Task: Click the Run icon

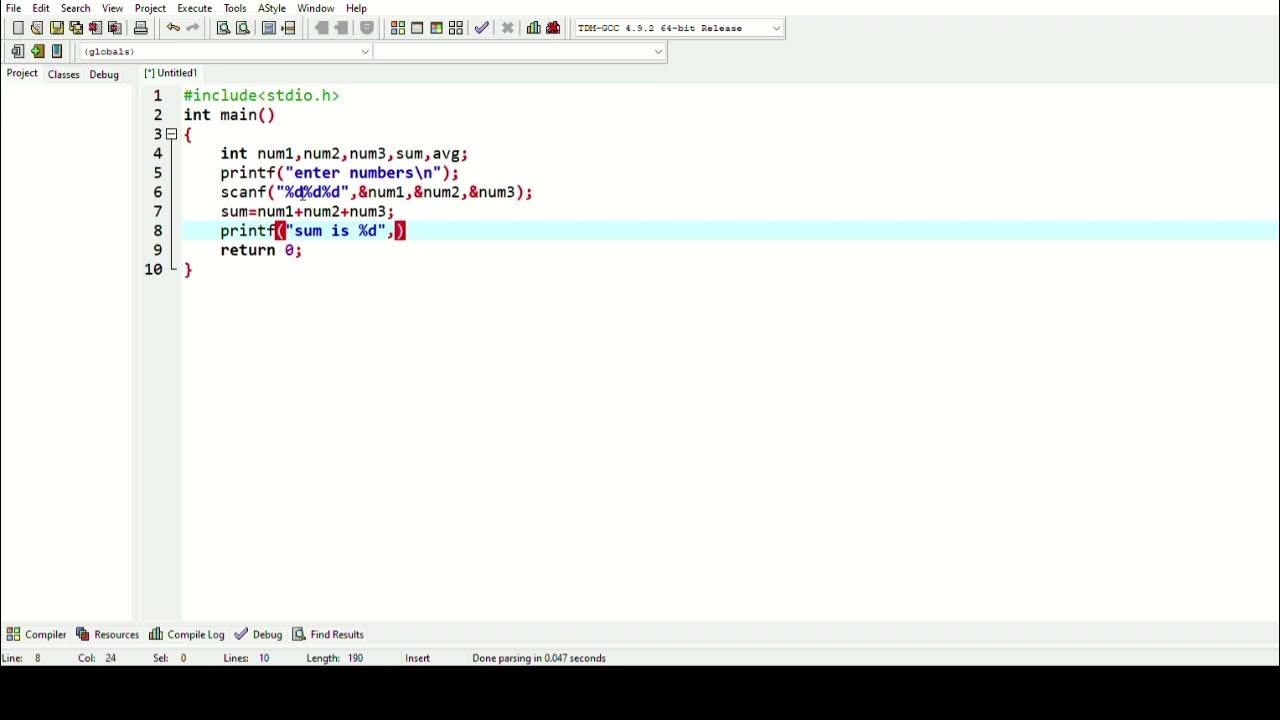Action: (x=417, y=28)
